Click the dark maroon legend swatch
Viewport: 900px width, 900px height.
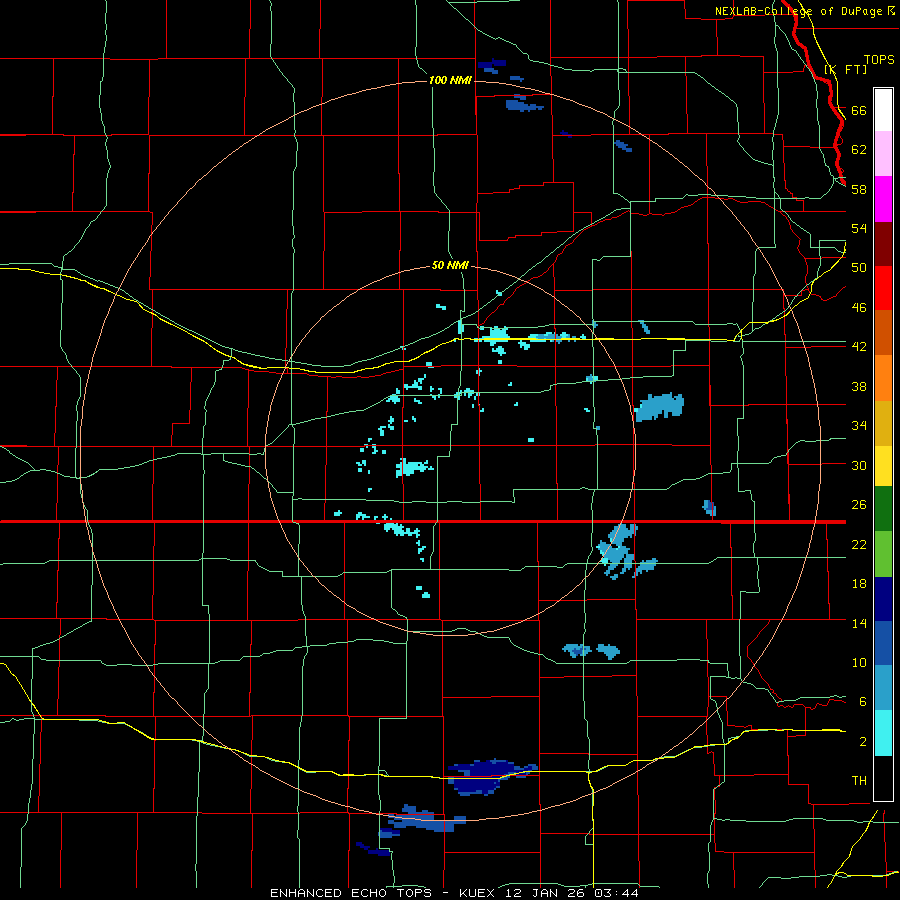(883, 245)
